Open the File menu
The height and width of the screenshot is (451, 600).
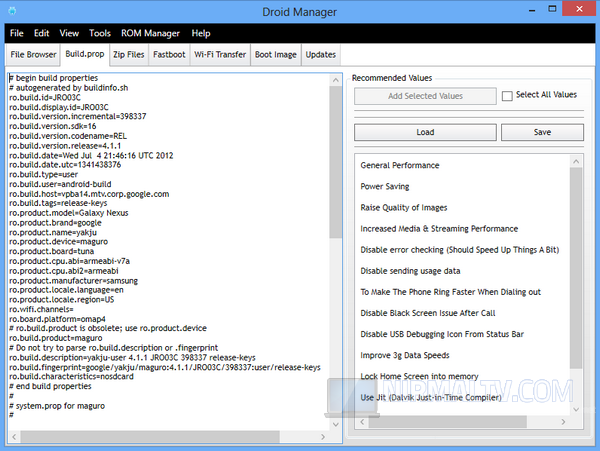16,33
